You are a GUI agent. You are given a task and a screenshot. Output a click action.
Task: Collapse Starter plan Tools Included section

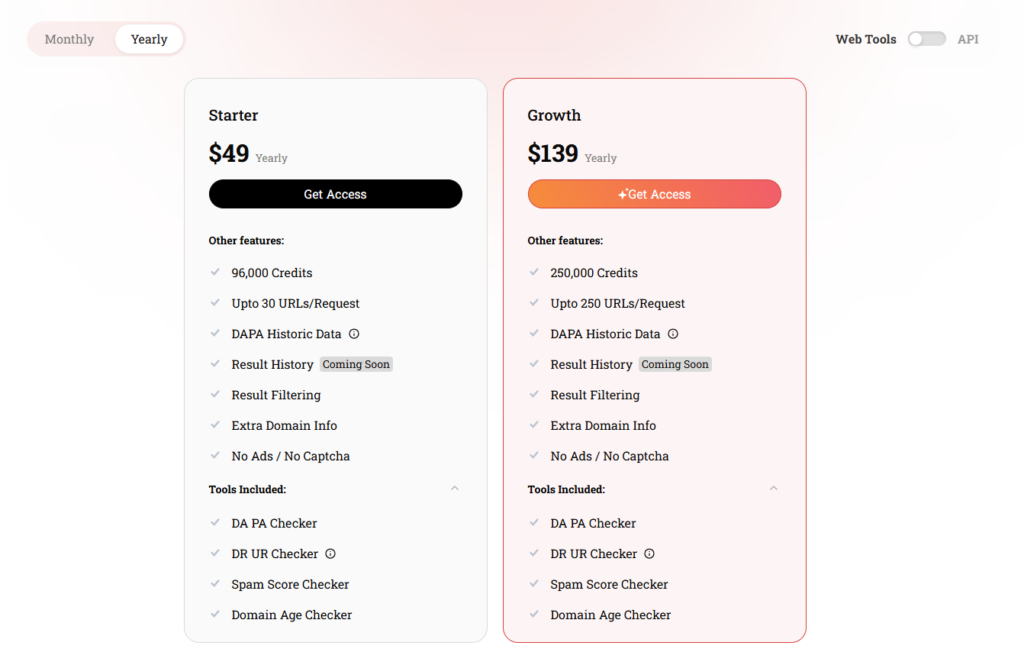point(455,489)
